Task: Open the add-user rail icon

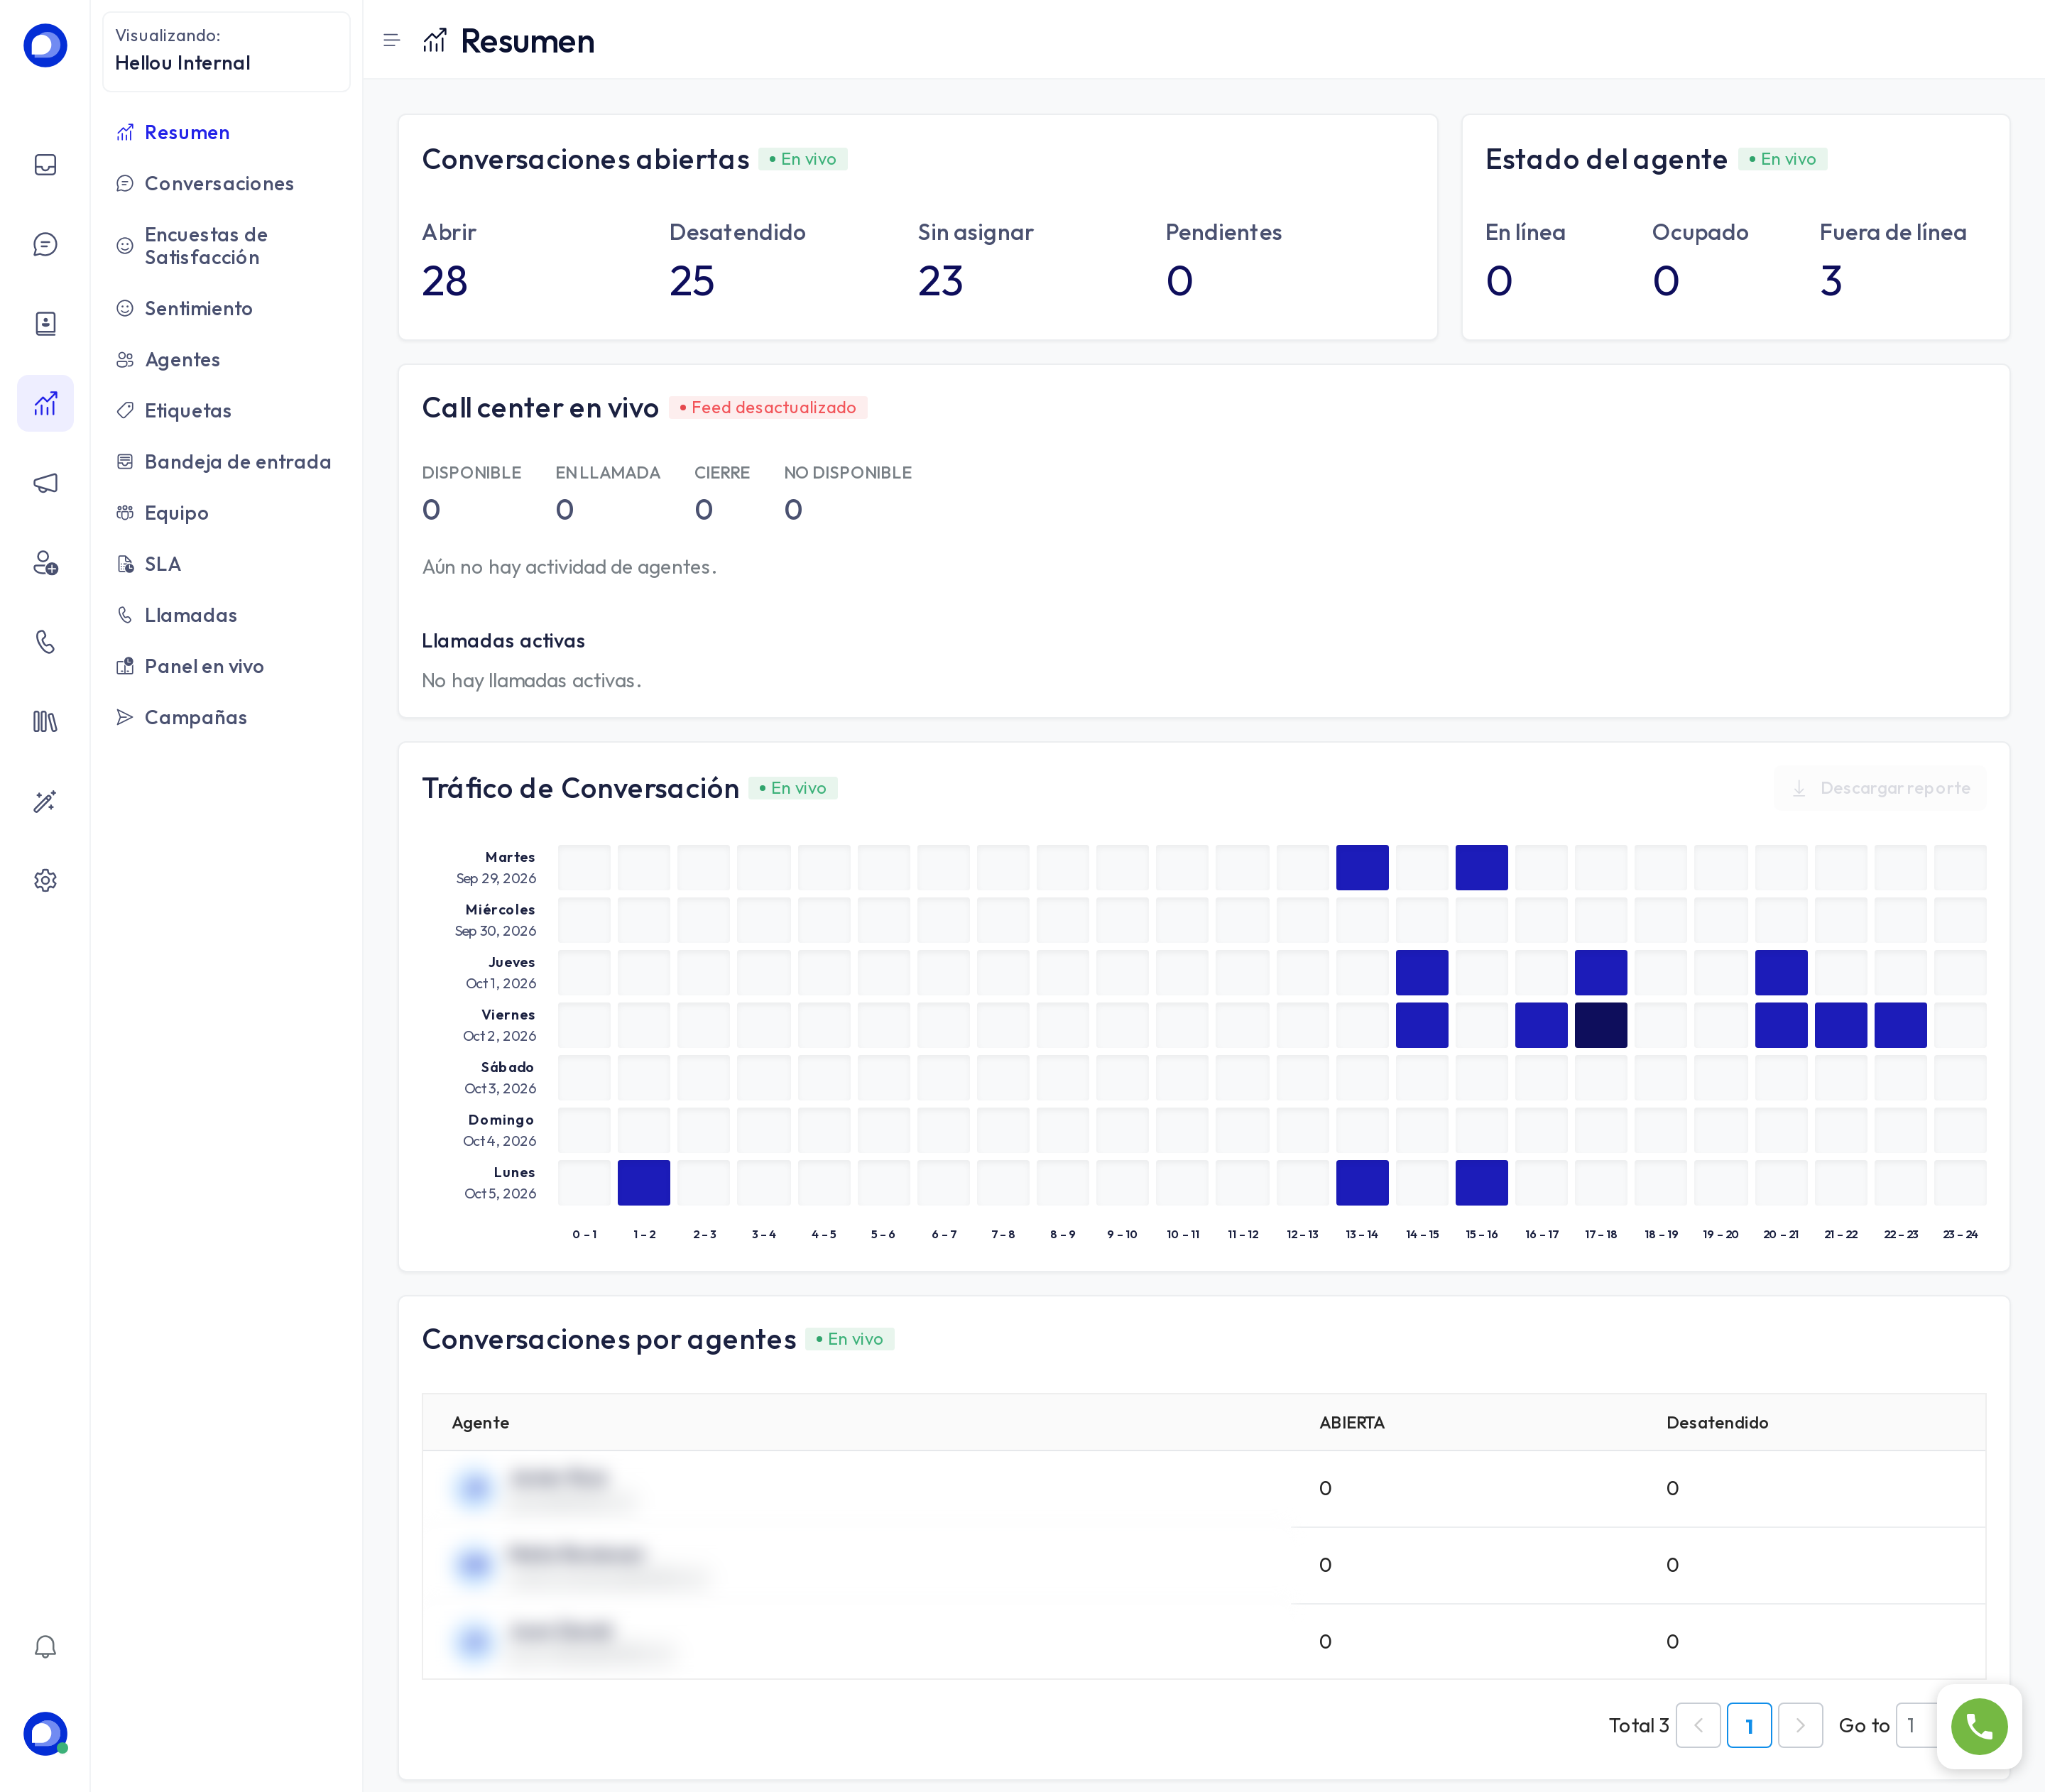Action: tap(45, 562)
